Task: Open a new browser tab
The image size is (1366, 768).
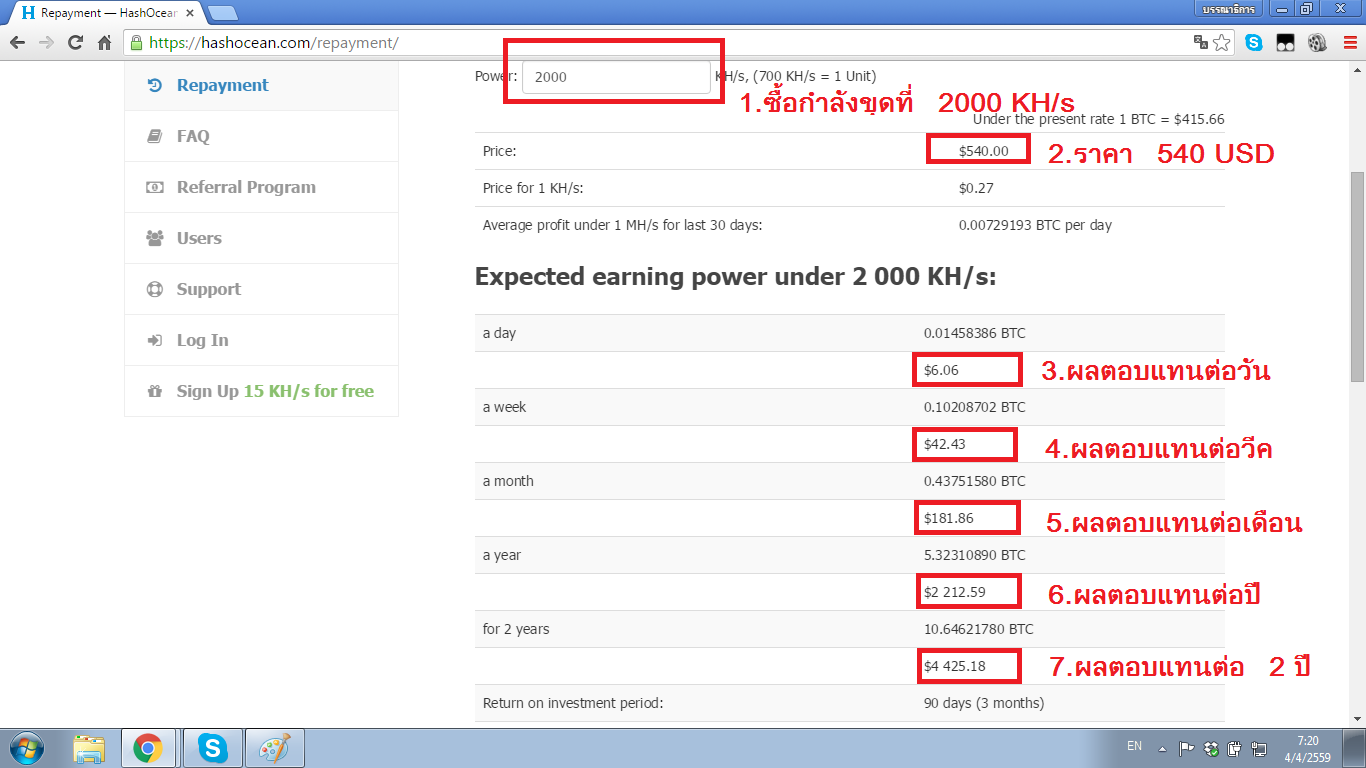Action: [x=222, y=13]
